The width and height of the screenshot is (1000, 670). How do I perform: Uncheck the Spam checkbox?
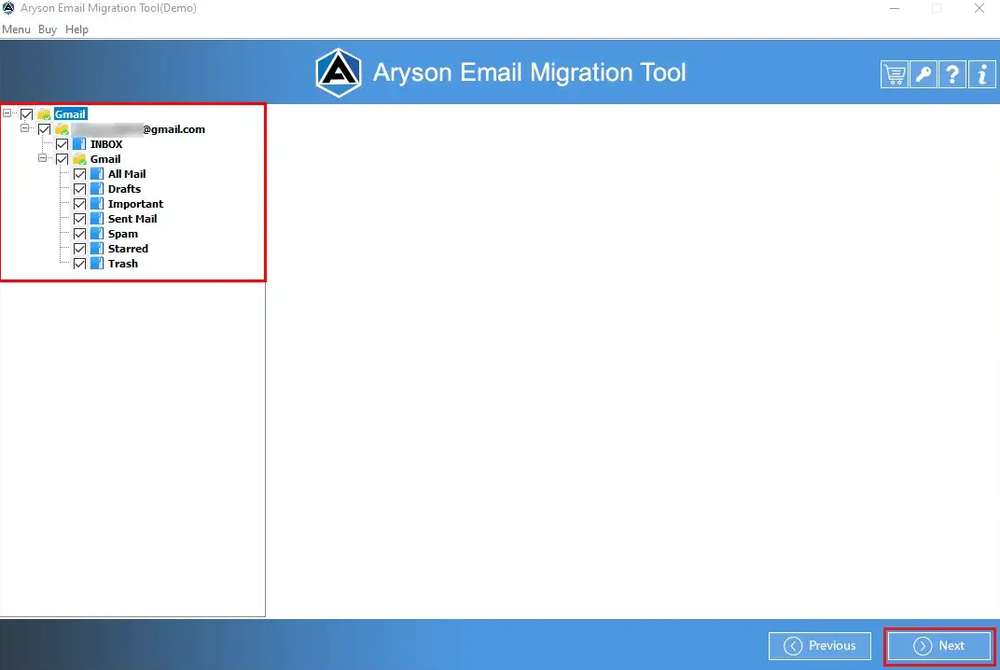(80, 234)
